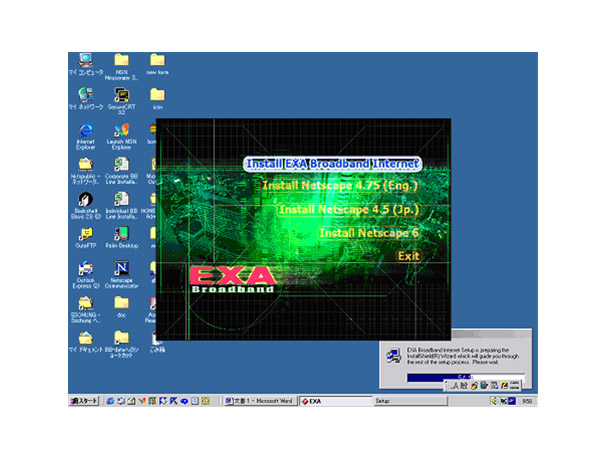The width and height of the screenshot is (600, 453).
Task: Click Install Netscape 6 option
Action: coord(368,233)
